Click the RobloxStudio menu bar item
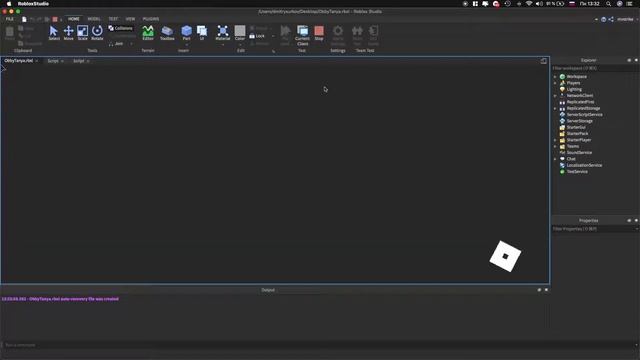The height and width of the screenshot is (360, 640). point(33,4)
